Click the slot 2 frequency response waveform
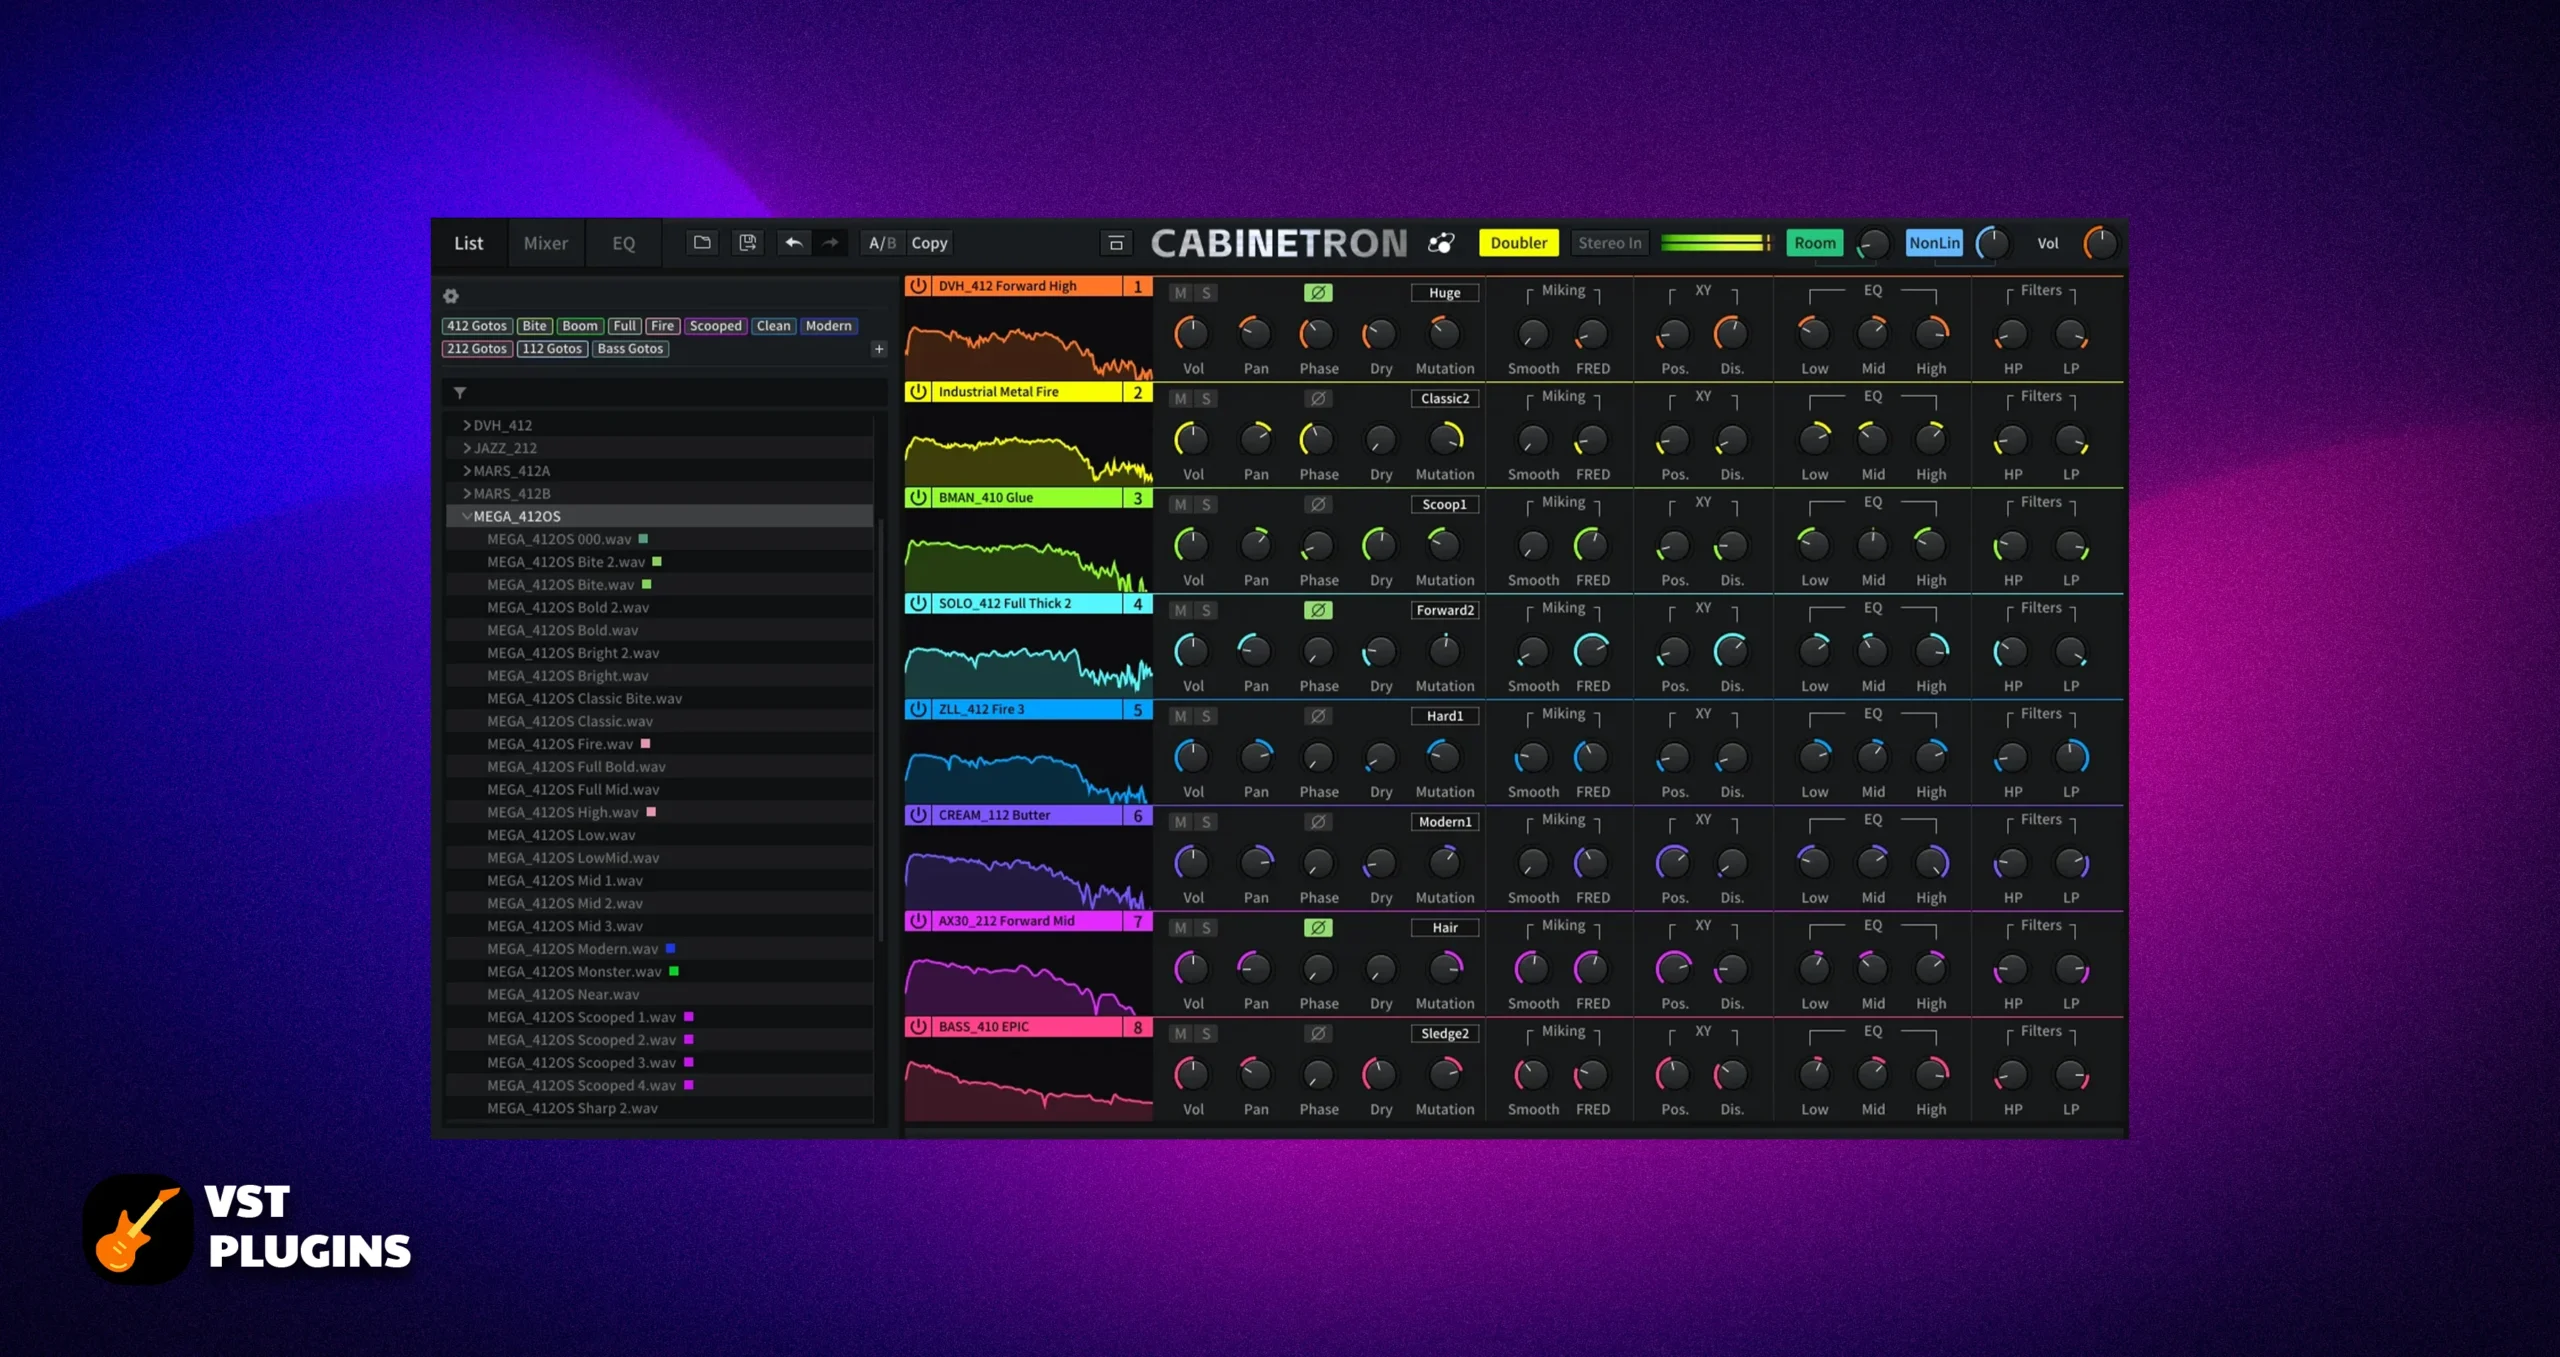The width and height of the screenshot is (2560, 1357). [x=1028, y=444]
